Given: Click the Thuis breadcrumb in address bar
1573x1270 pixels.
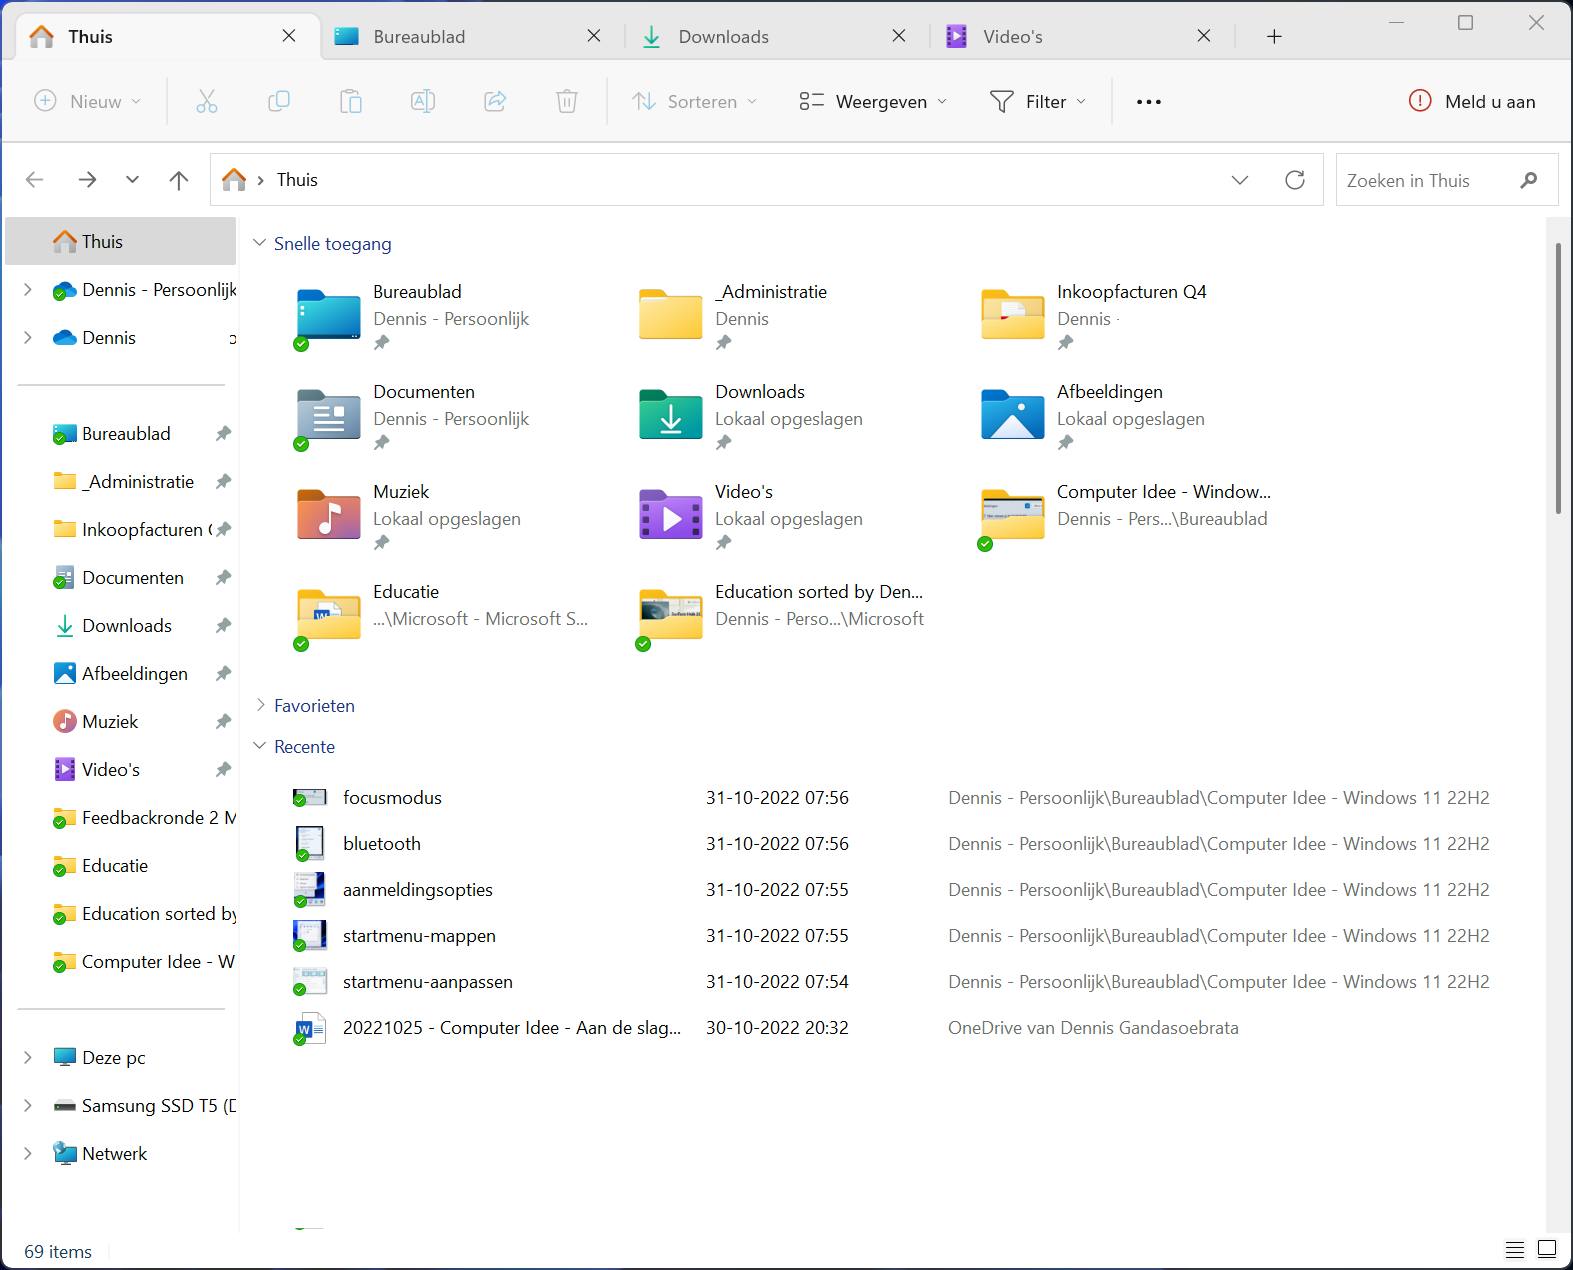Looking at the screenshot, I should (x=297, y=180).
